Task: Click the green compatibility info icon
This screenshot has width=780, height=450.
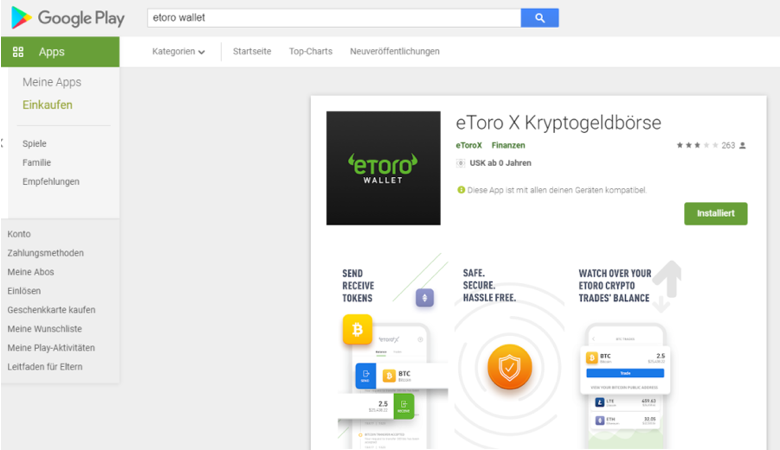Action: tap(461, 189)
